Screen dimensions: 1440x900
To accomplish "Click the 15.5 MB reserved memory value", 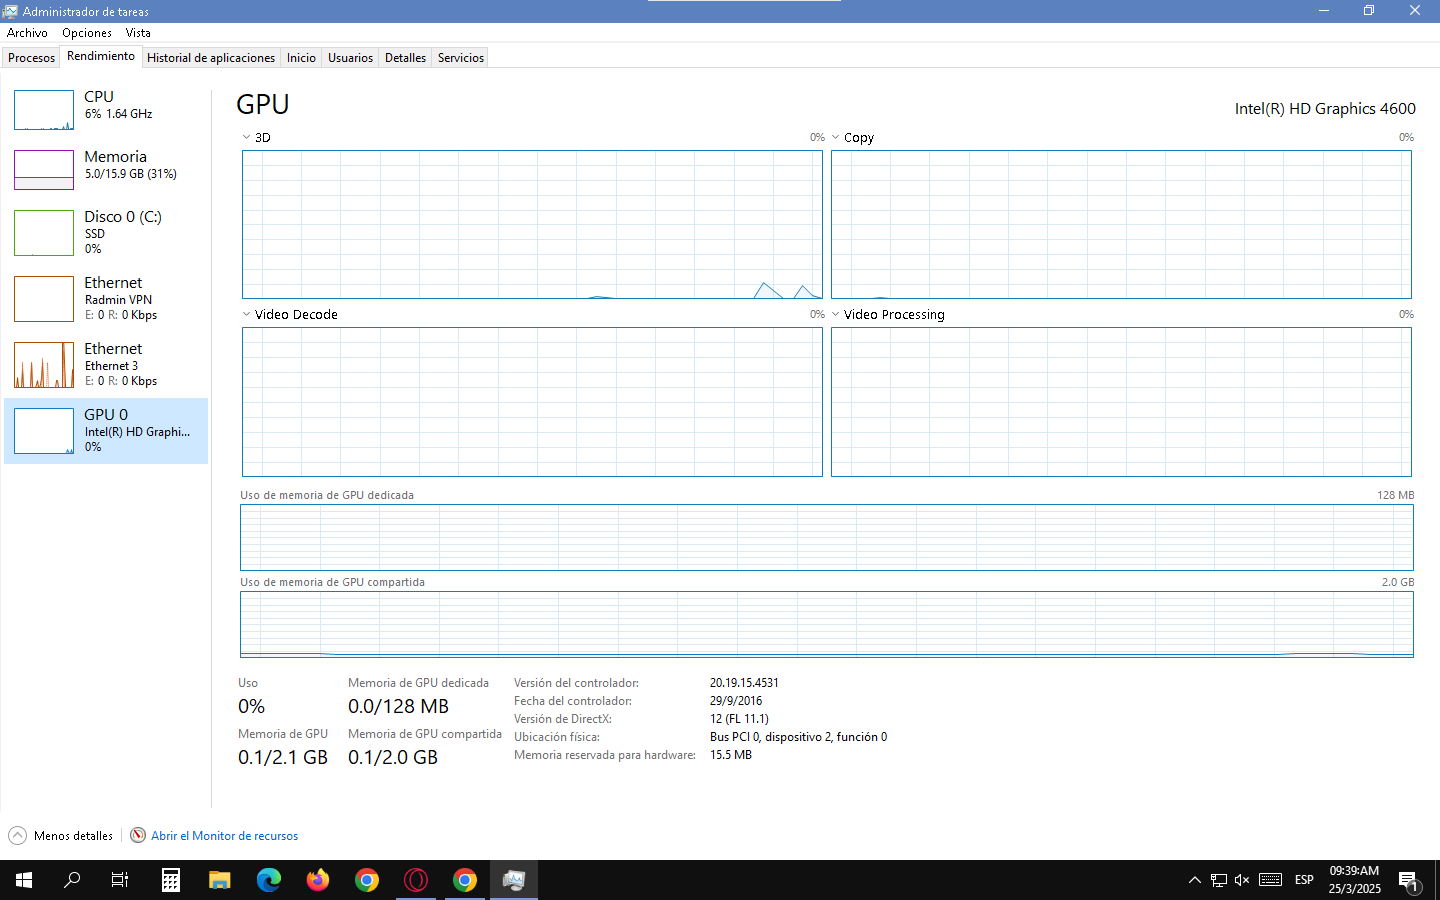I will pos(731,755).
